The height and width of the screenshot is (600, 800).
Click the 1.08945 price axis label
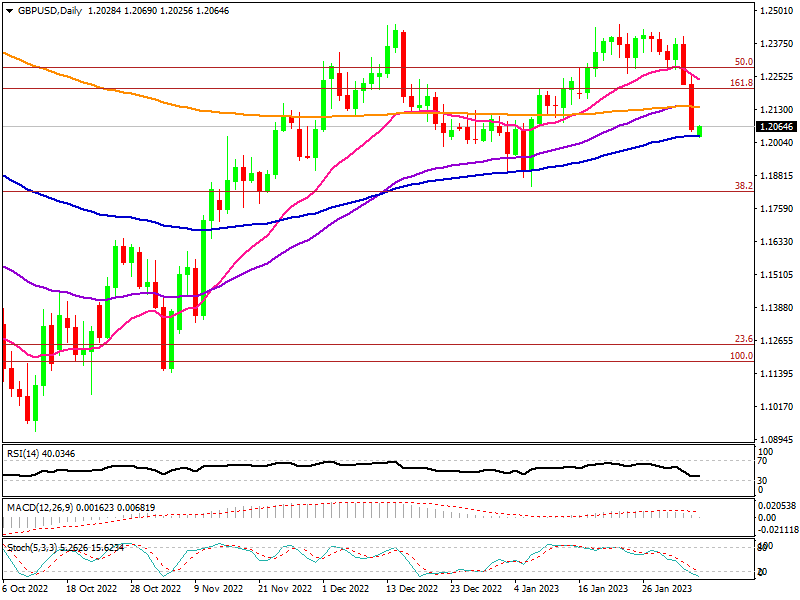[776, 440]
